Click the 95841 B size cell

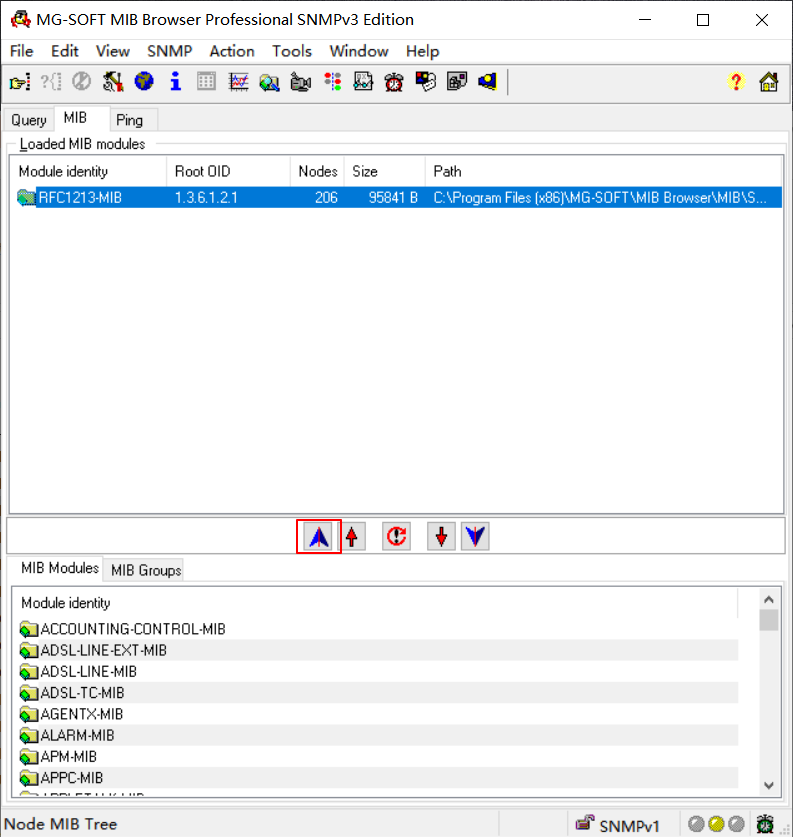393,198
